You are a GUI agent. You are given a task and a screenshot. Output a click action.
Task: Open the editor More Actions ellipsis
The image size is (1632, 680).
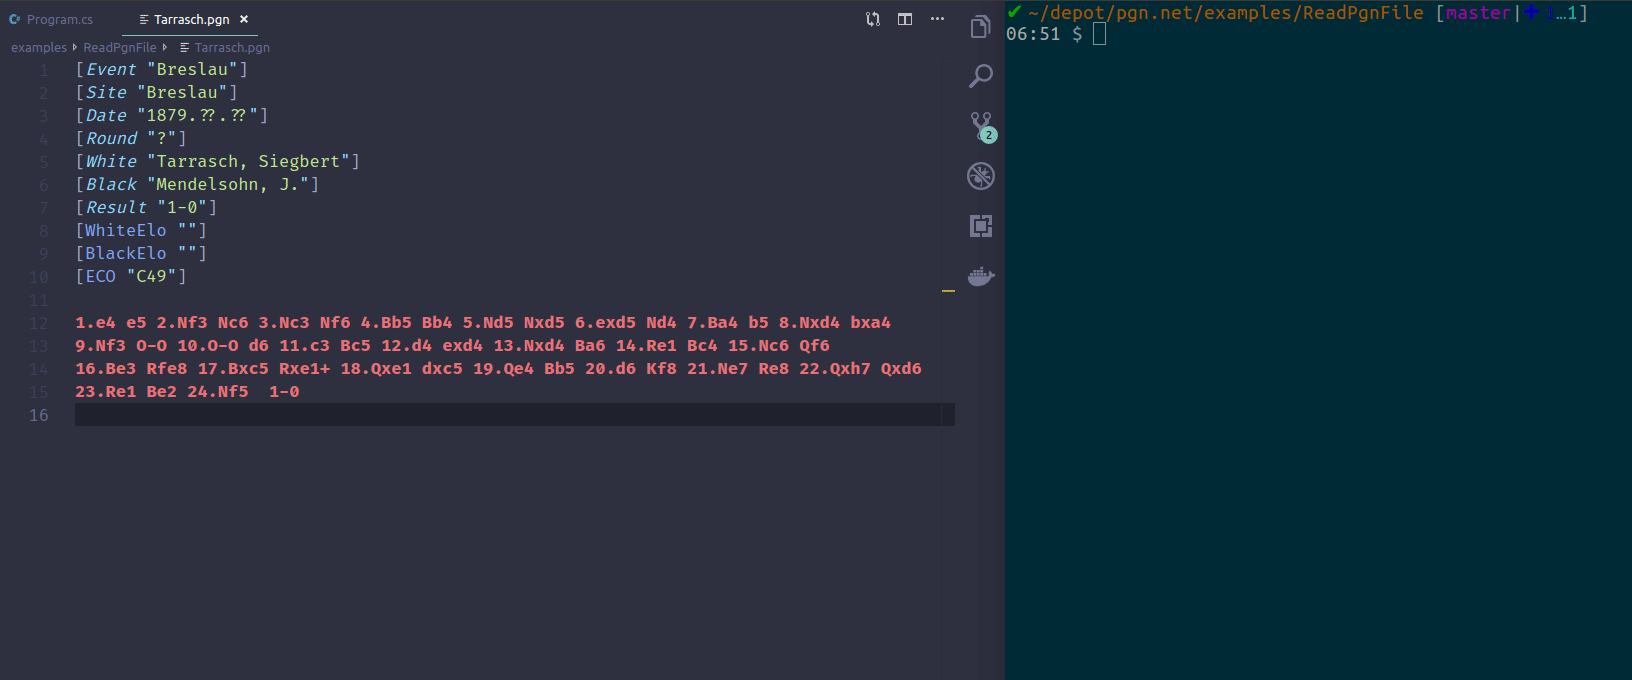click(x=937, y=19)
